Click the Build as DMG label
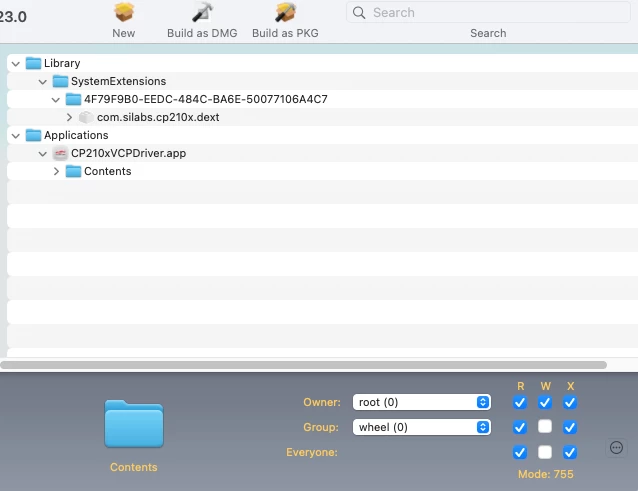 tap(202, 33)
